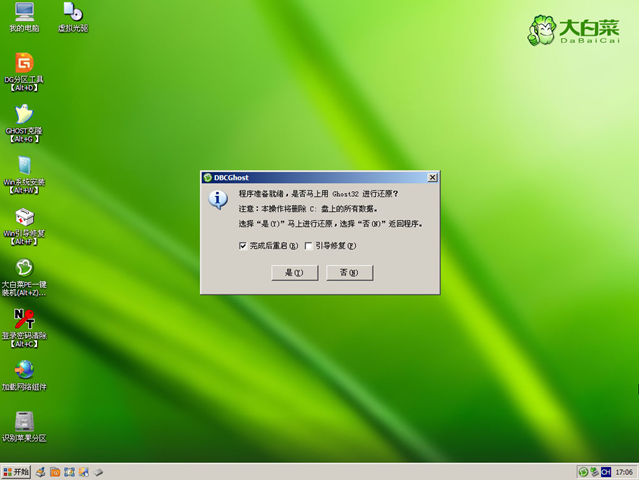639x480 pixels.
Task: Close the DBCGhost dialog window
Action: (432, 177)
